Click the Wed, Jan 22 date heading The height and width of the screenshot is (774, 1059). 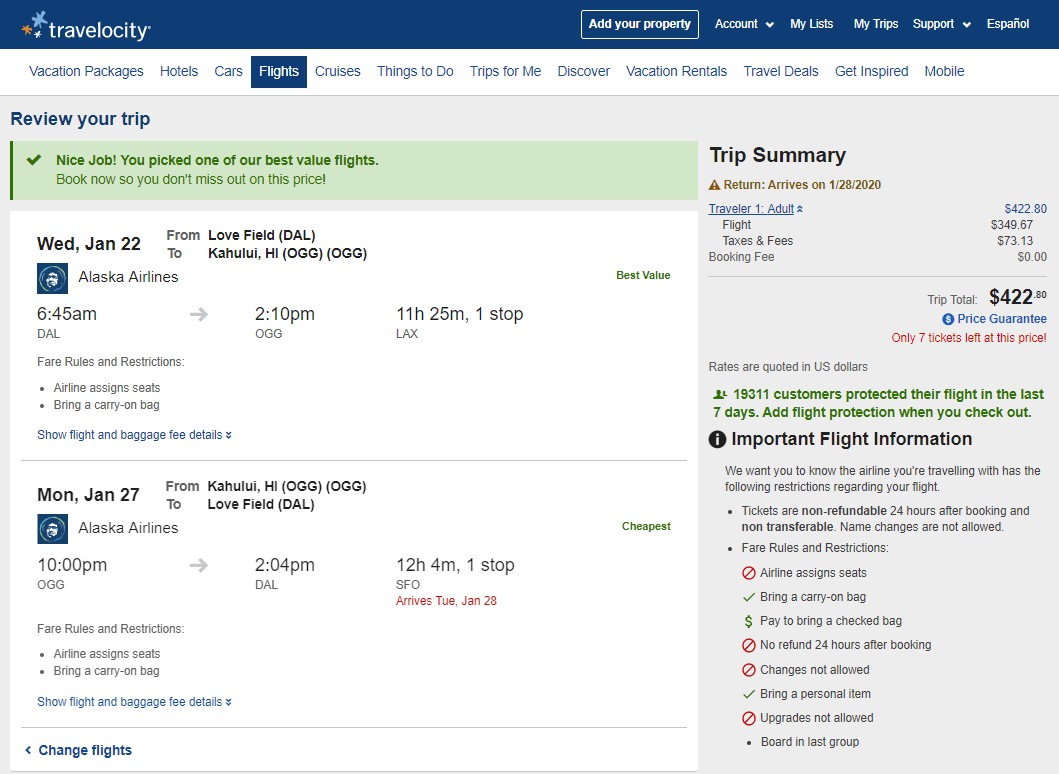pos(88,244)
